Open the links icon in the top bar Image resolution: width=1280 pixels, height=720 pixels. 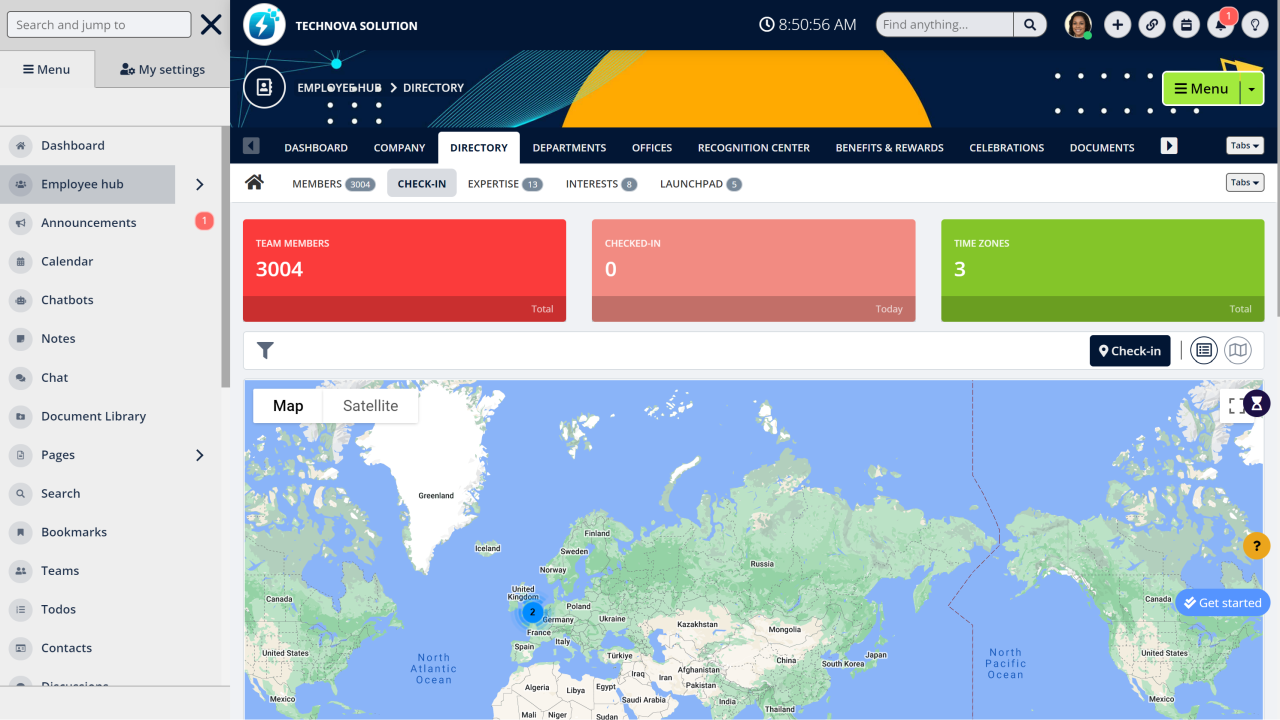[1152, 24]
